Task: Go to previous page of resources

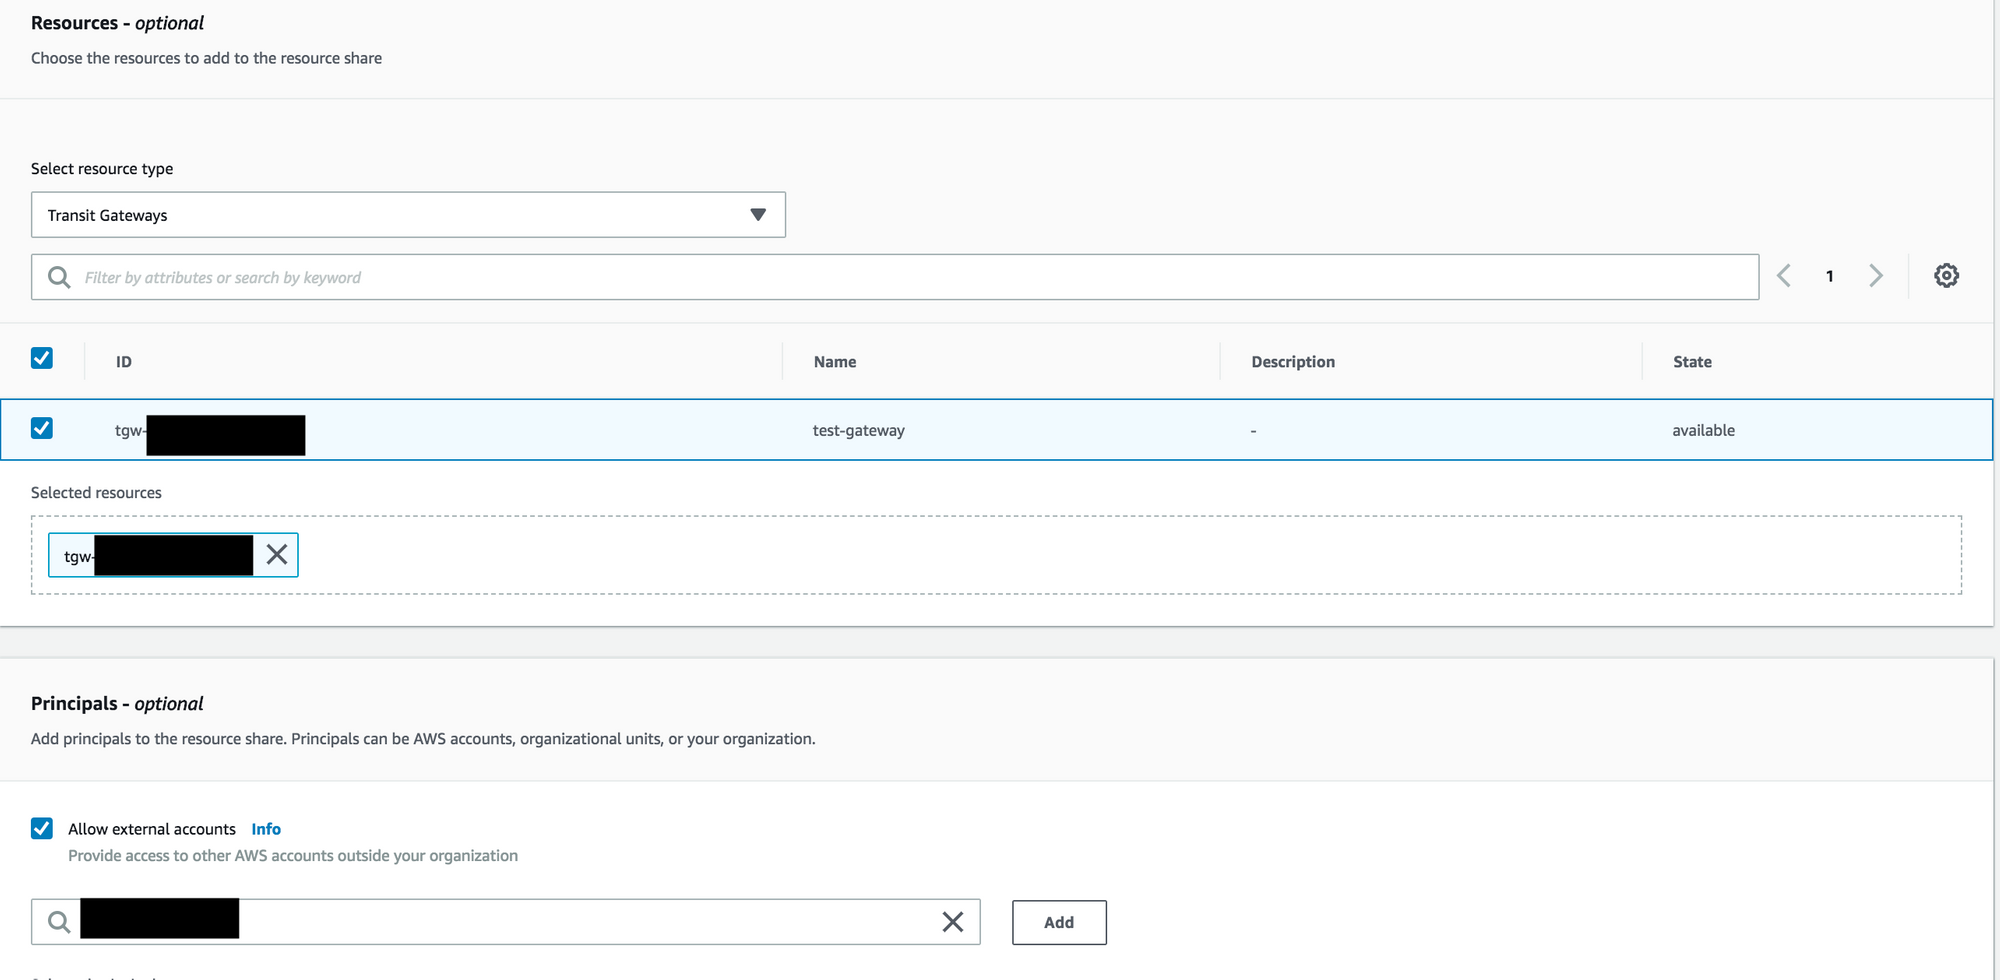Action: click(x=1784, y=276)
